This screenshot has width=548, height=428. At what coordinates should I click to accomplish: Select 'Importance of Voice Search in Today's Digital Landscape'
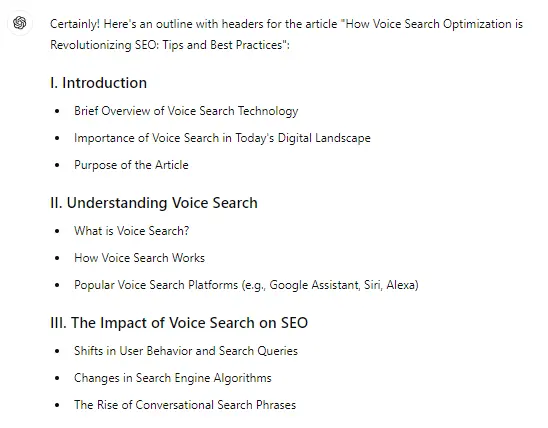coord(222,138)
